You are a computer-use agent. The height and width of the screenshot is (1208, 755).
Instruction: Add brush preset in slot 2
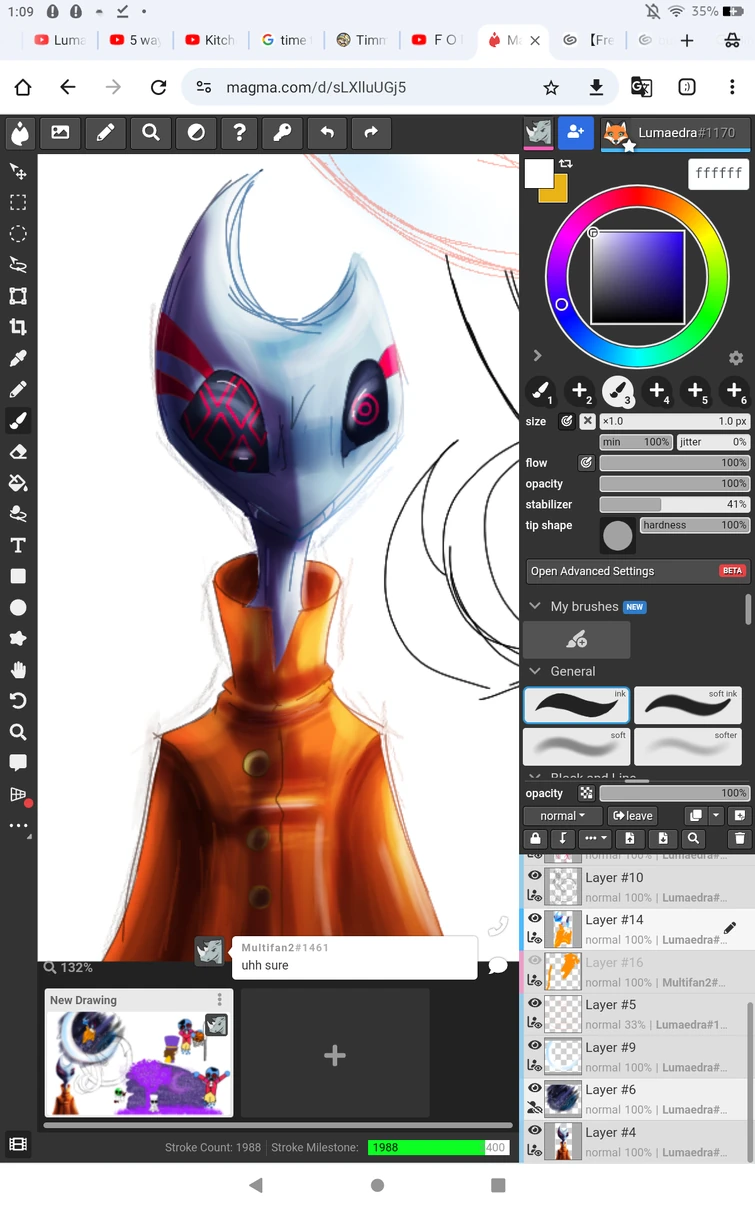579,391
